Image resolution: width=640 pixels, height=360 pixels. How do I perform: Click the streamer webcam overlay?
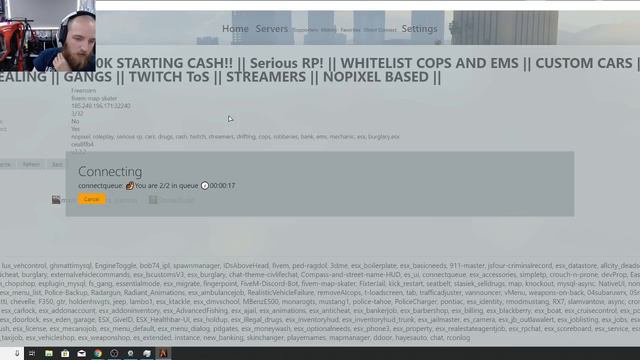pos(48,36)
